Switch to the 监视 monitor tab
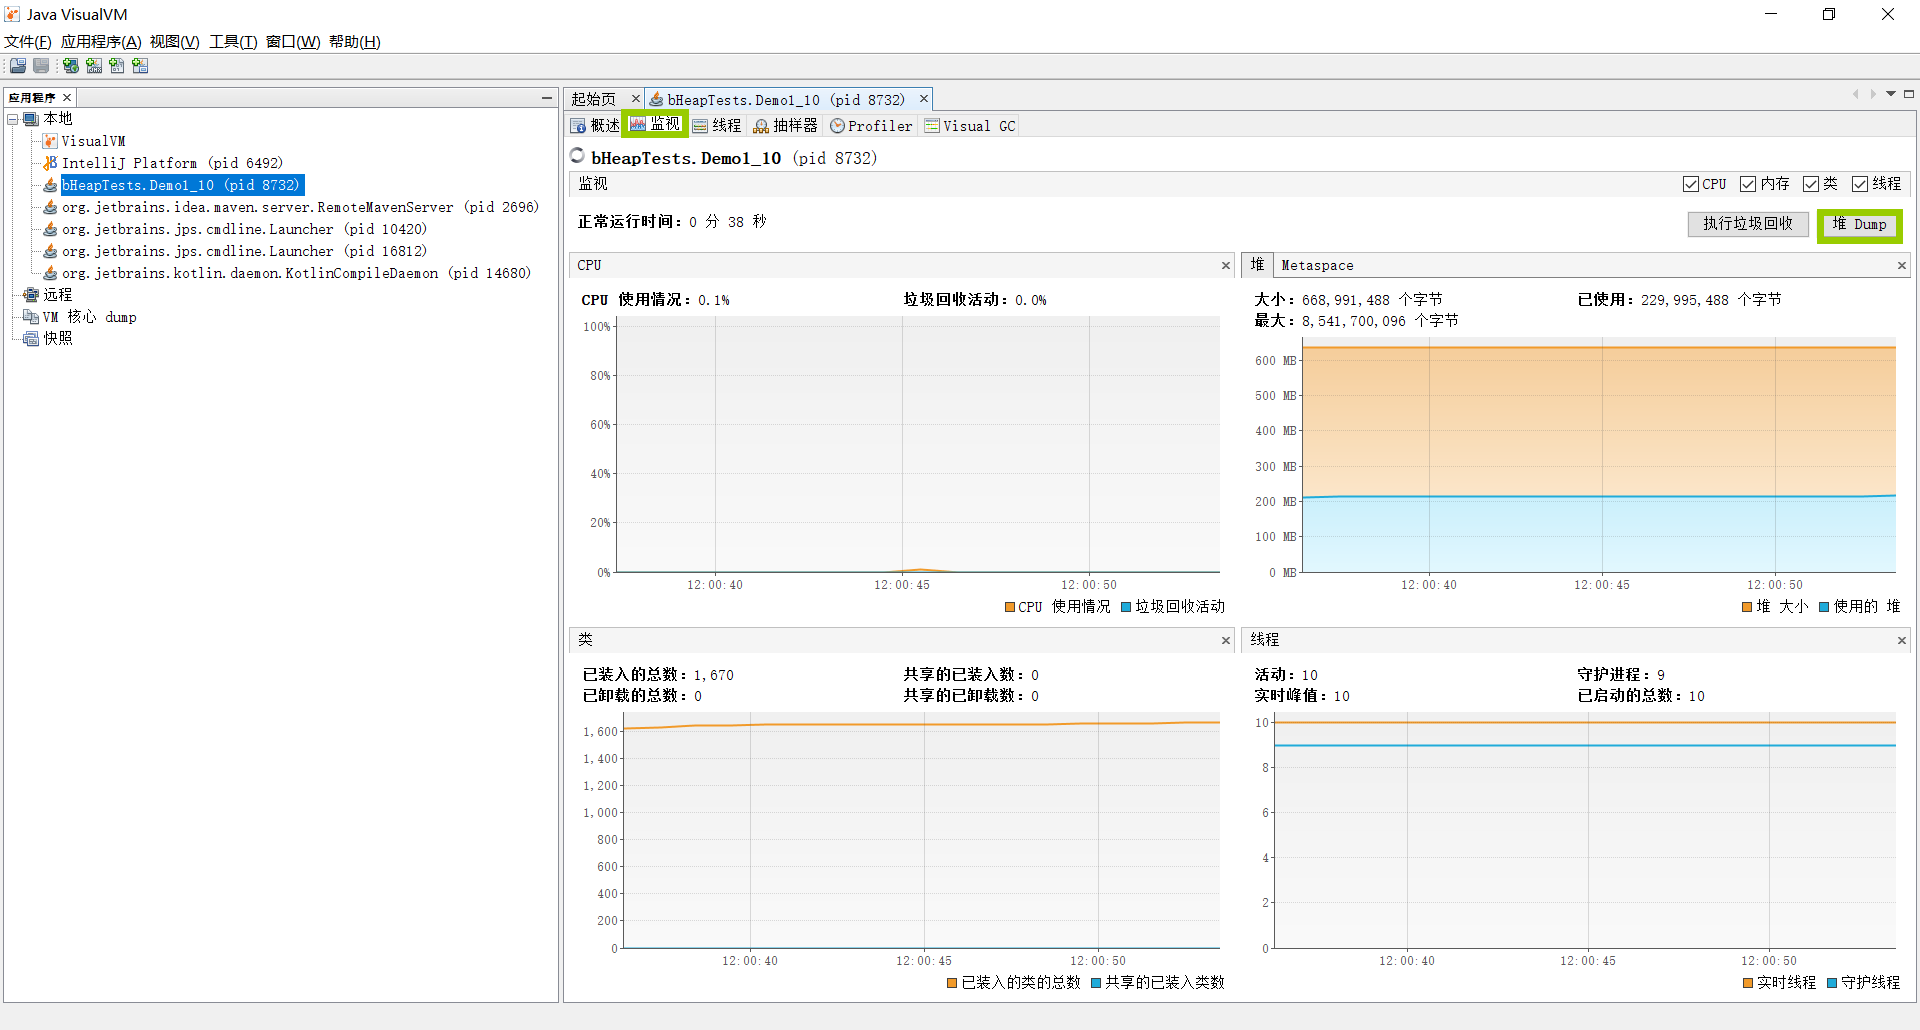The width and height of the screenshot is (1920, 1030). (656, 124)
